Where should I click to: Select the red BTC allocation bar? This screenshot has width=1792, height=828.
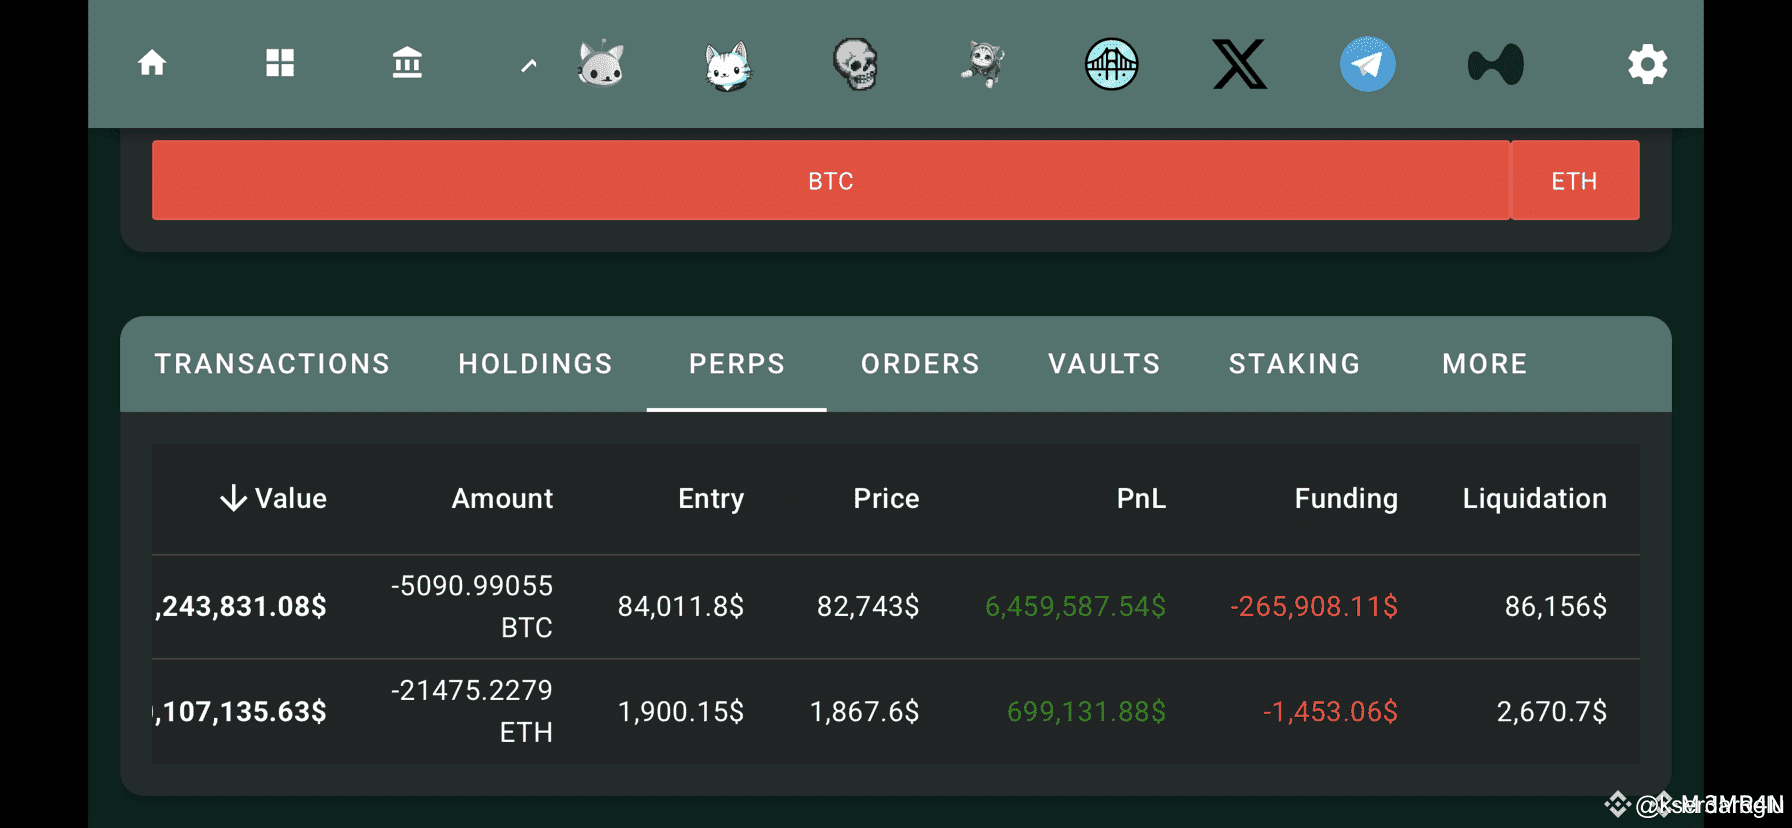pyautogui.click(x=831, y=180)
